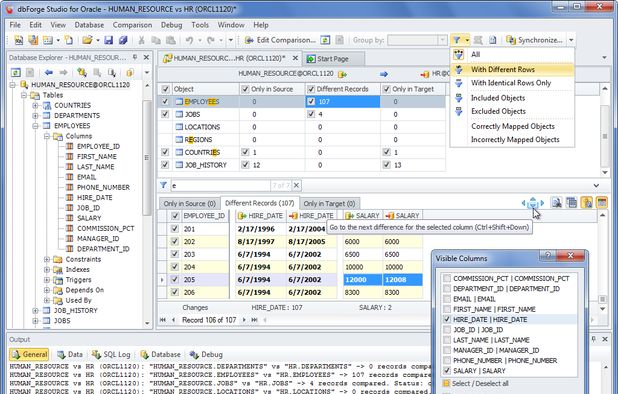
Task: Open the Debug output tab
Action: (206, 354)
